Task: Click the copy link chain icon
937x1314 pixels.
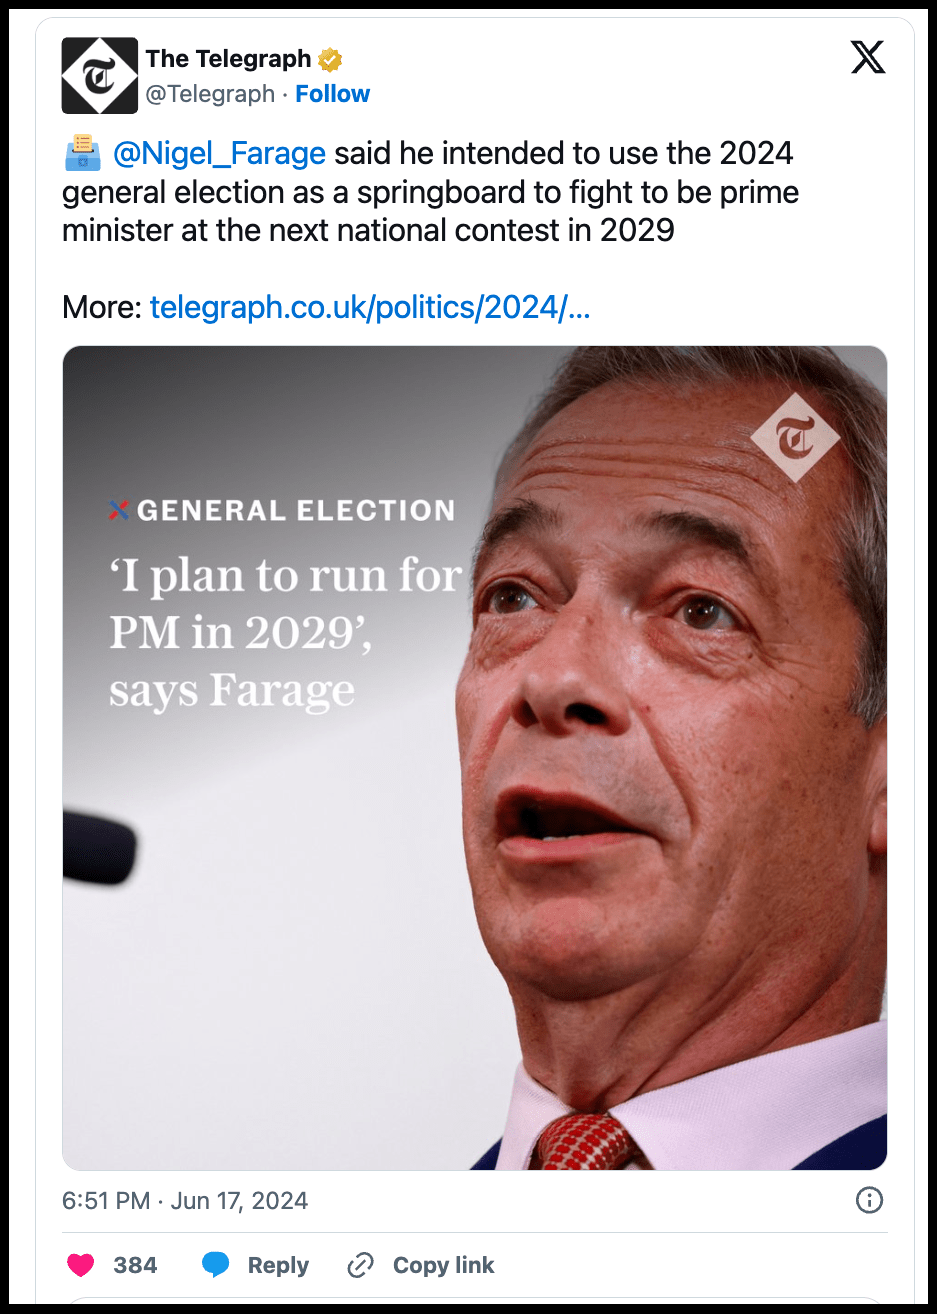Action: click(360, 1265)
